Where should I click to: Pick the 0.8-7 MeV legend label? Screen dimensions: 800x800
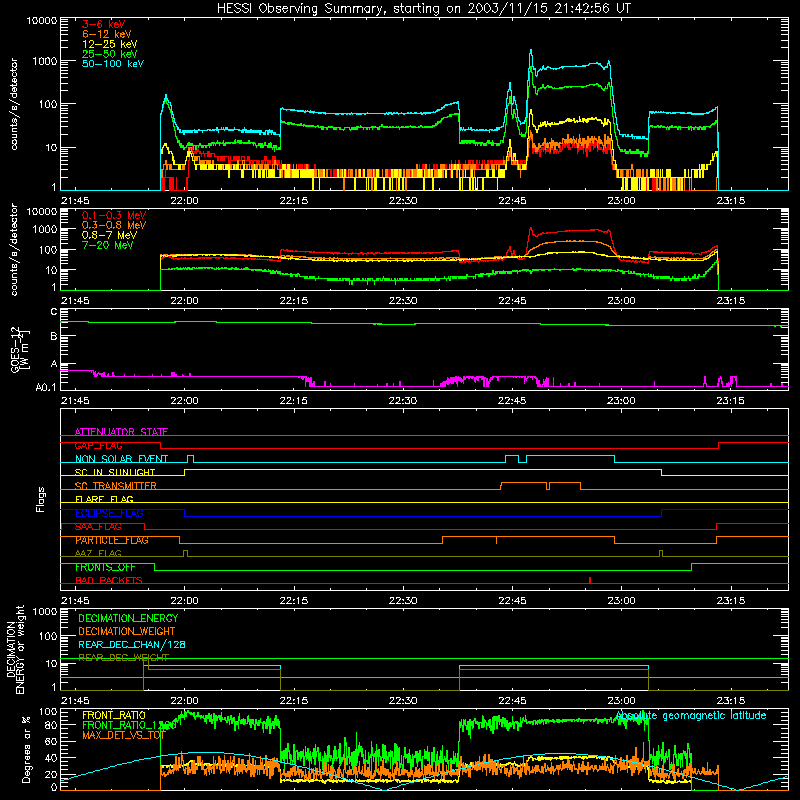[x=109, y=235]
